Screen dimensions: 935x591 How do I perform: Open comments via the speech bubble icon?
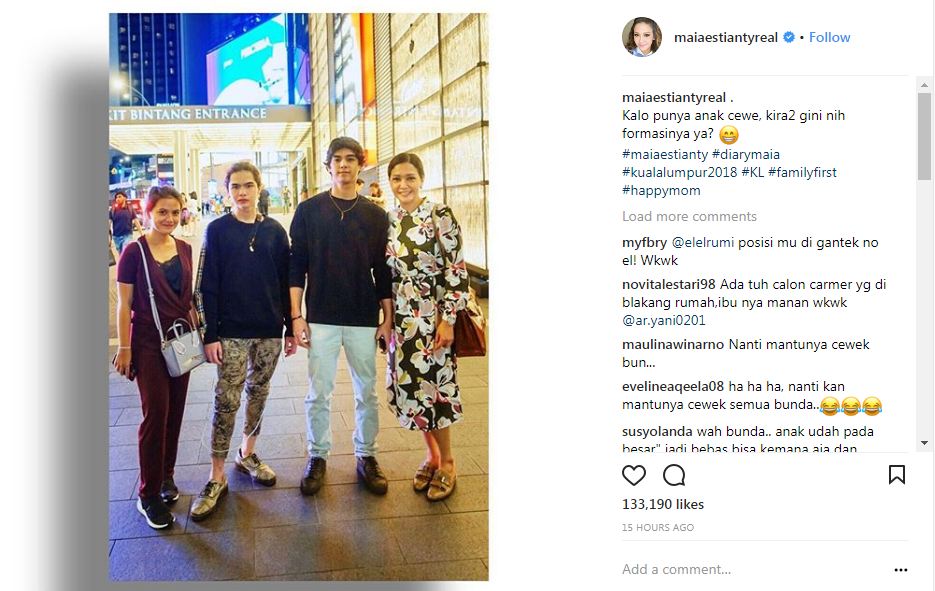coord(674,475)
